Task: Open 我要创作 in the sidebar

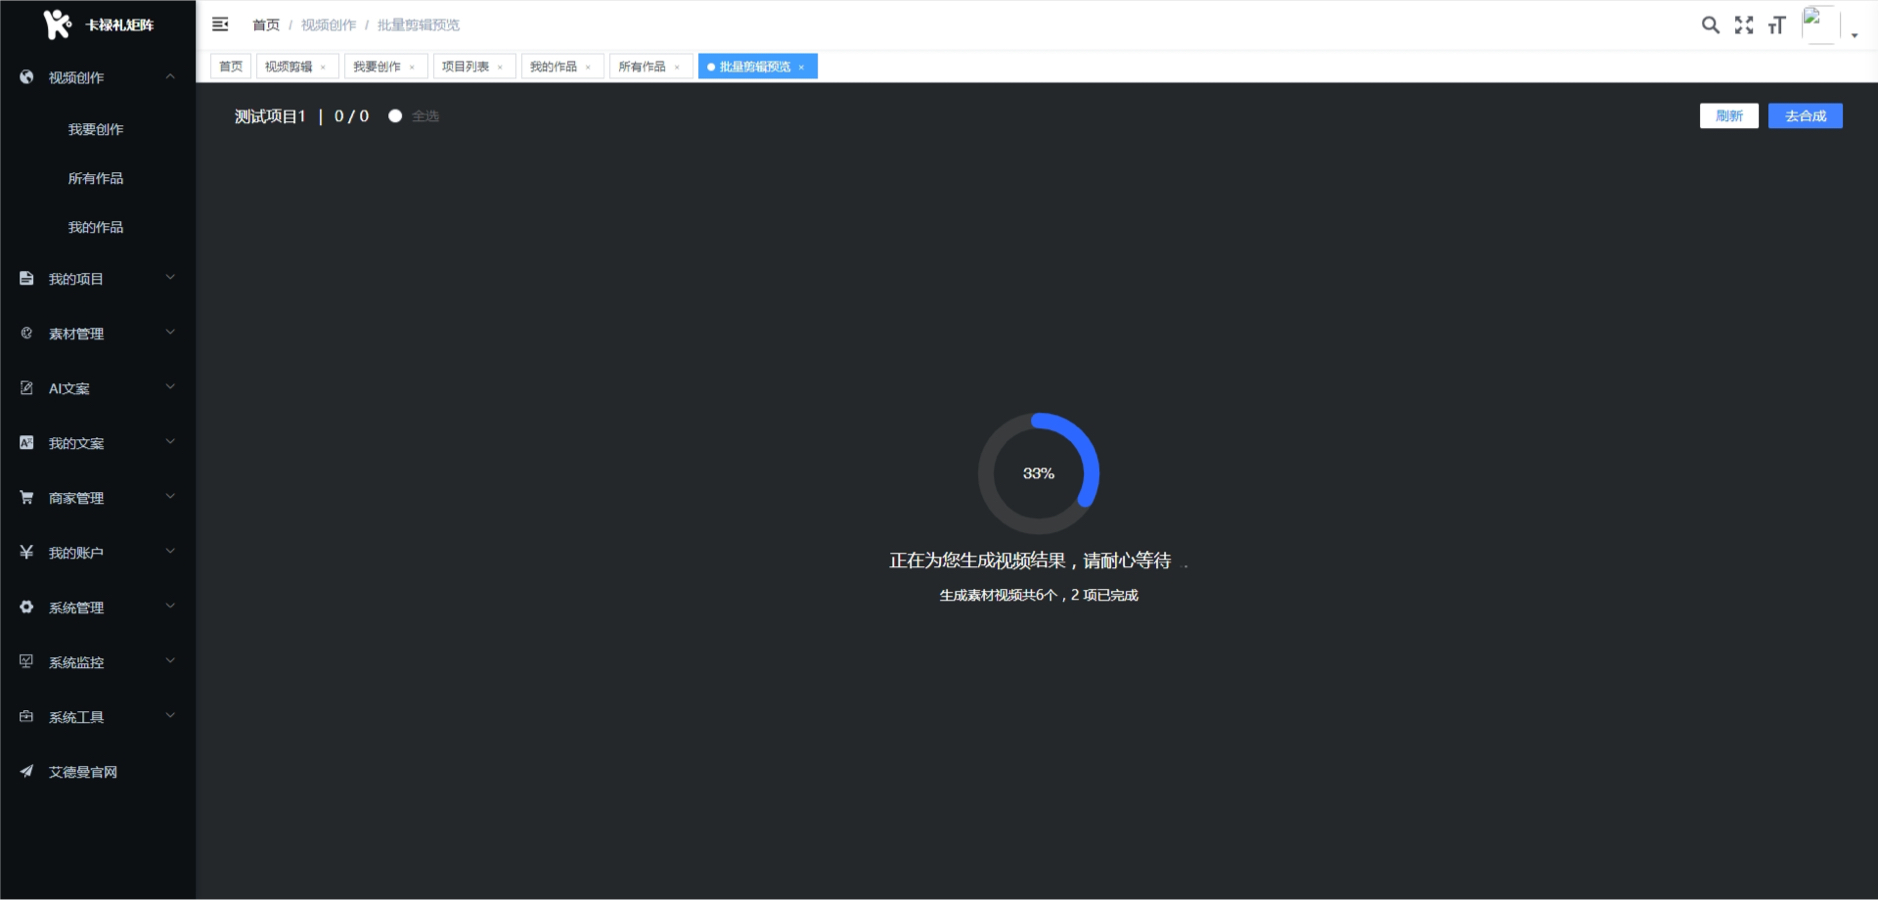Action: pyautogui.click(x=98, y=129)
